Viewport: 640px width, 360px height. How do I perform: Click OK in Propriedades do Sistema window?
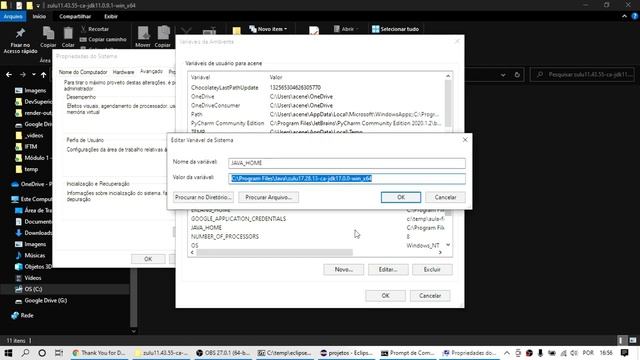tap(148, 259)
